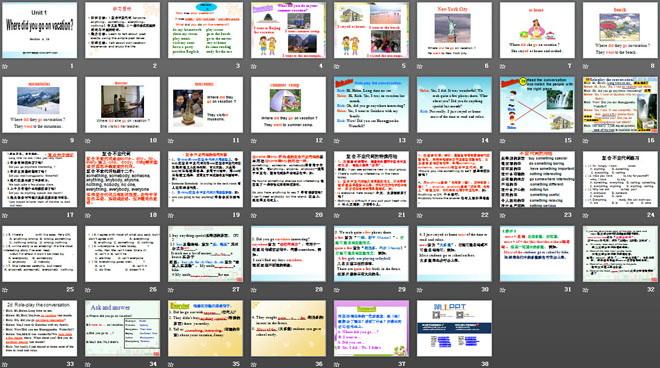Select slide 15 match people thumbnail
Image resolution: width=660 pixels, height=368 pixels.
tap(537, 105)
